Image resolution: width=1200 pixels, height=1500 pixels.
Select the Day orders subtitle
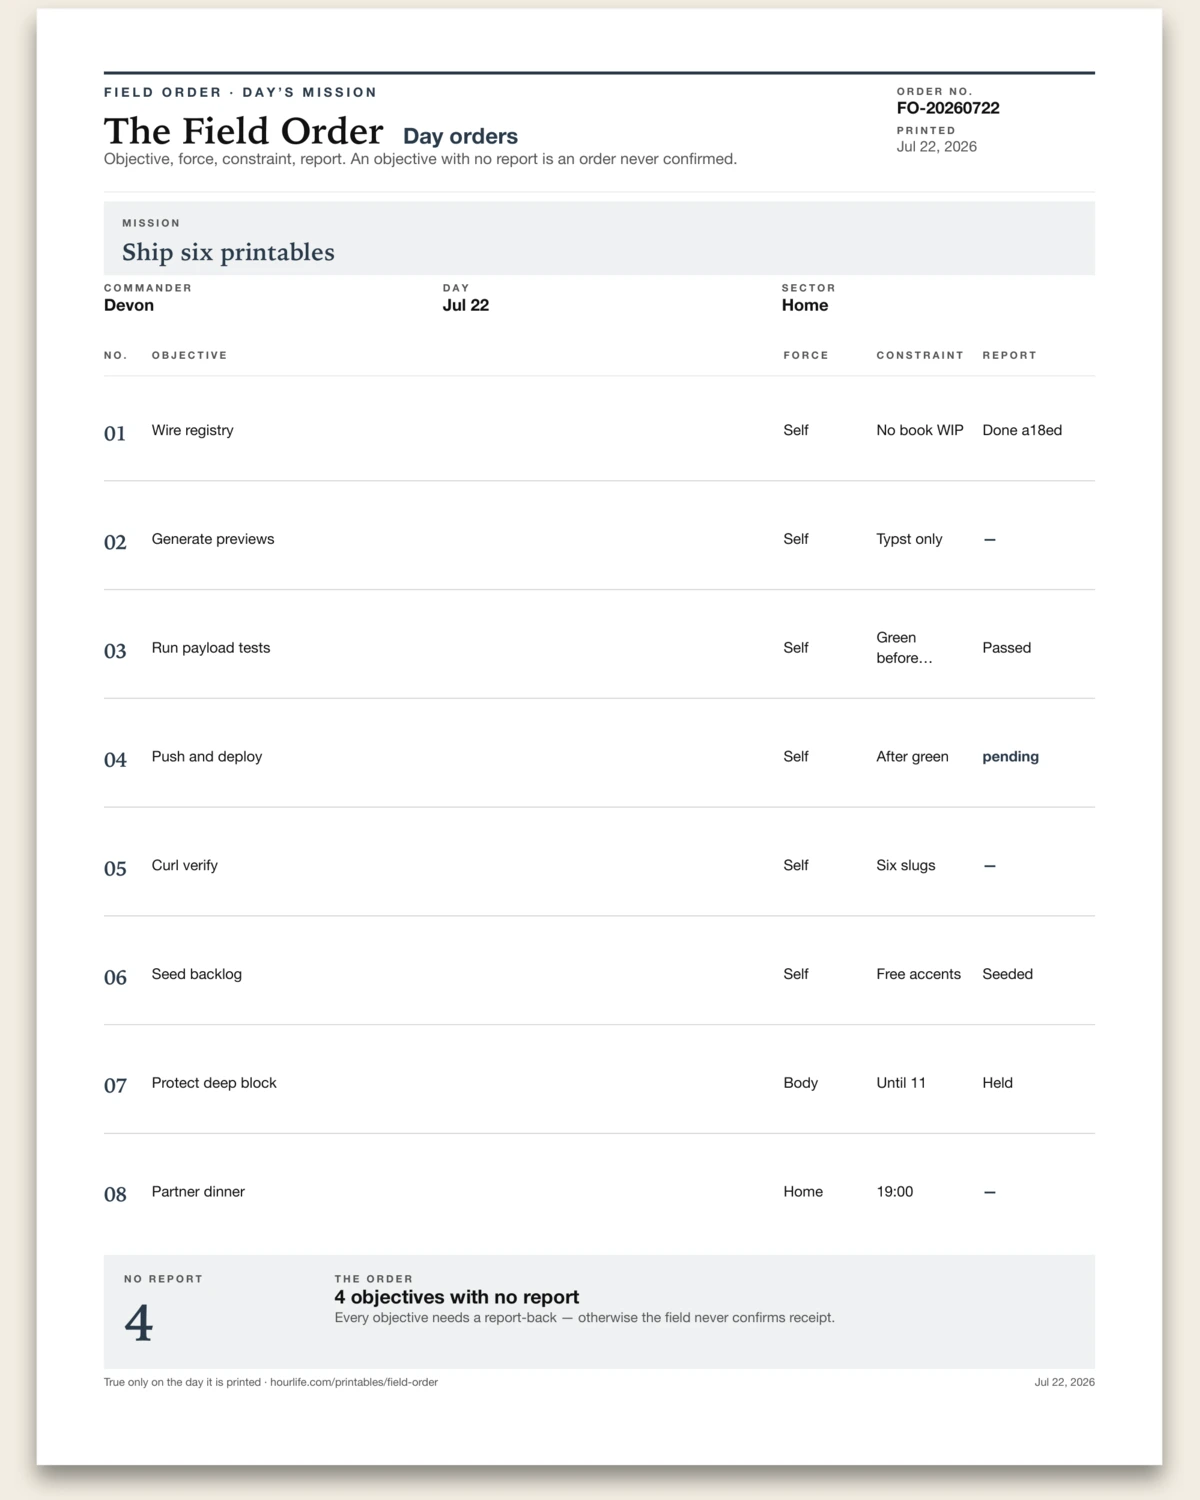[x=460, y=136]
